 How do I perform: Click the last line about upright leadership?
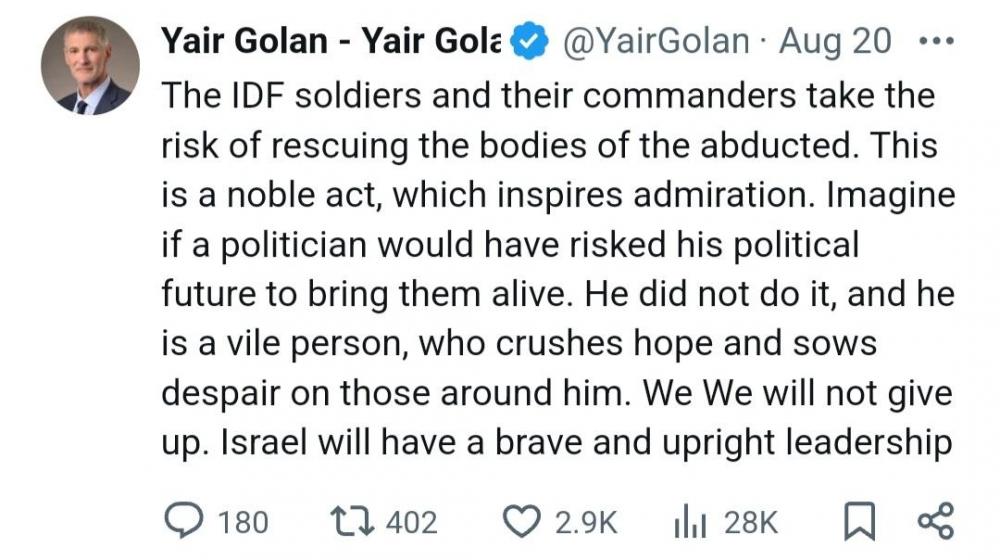554,441
